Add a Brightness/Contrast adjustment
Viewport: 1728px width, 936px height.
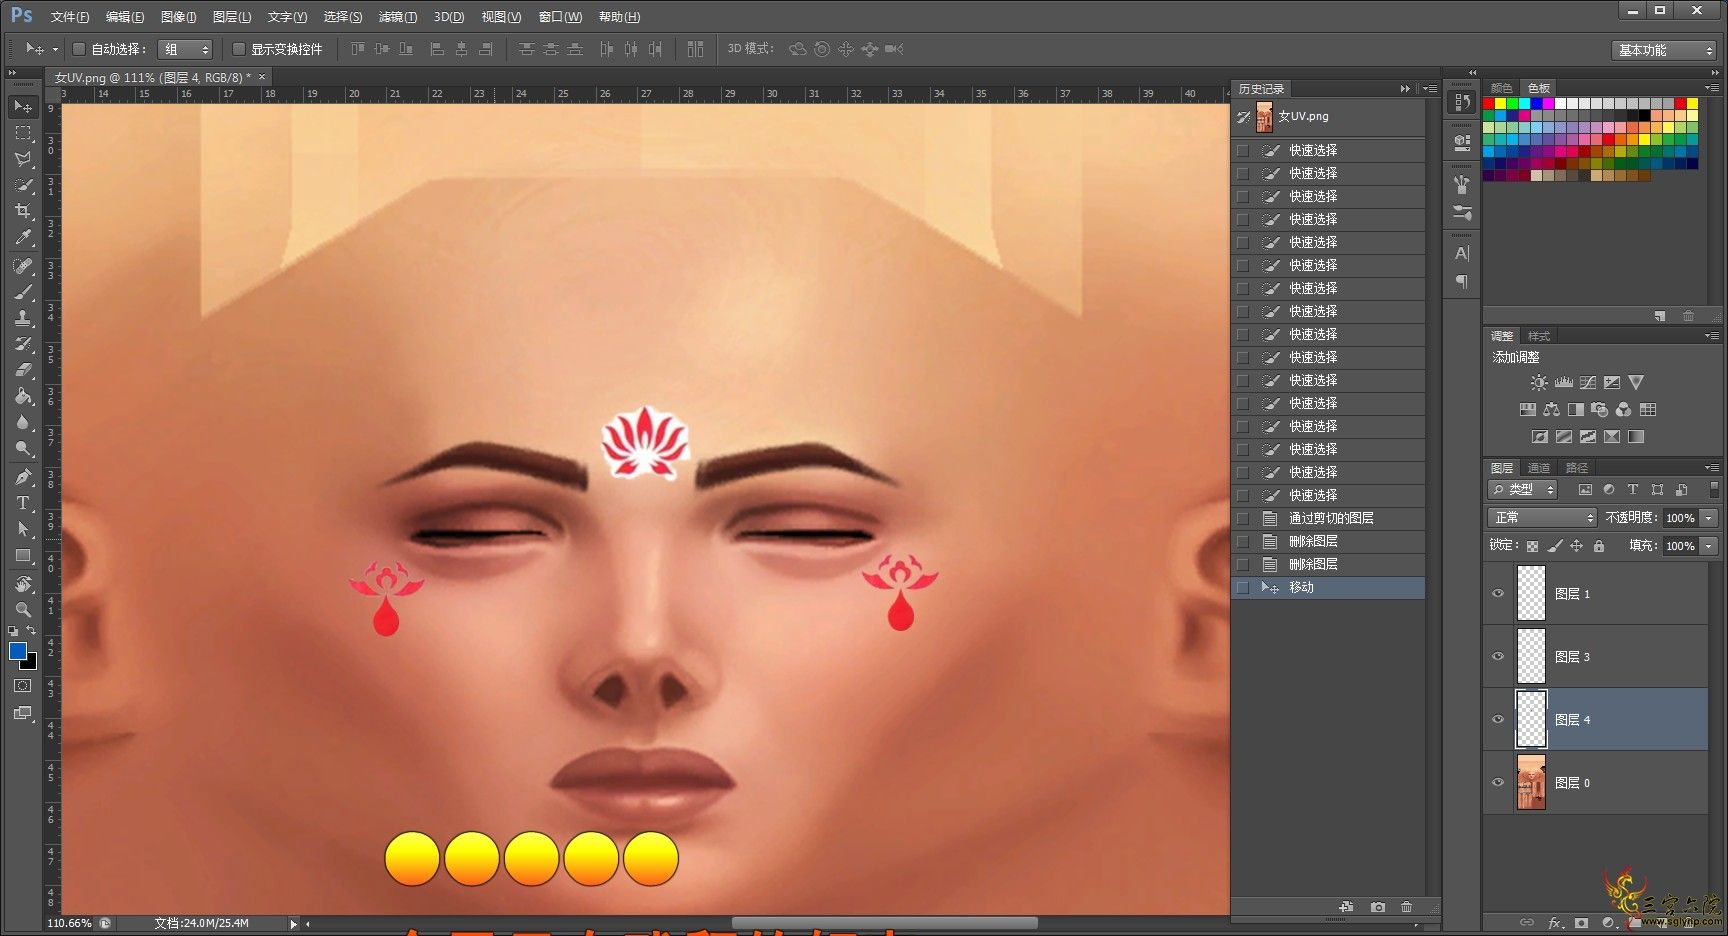click(1539, 383)
